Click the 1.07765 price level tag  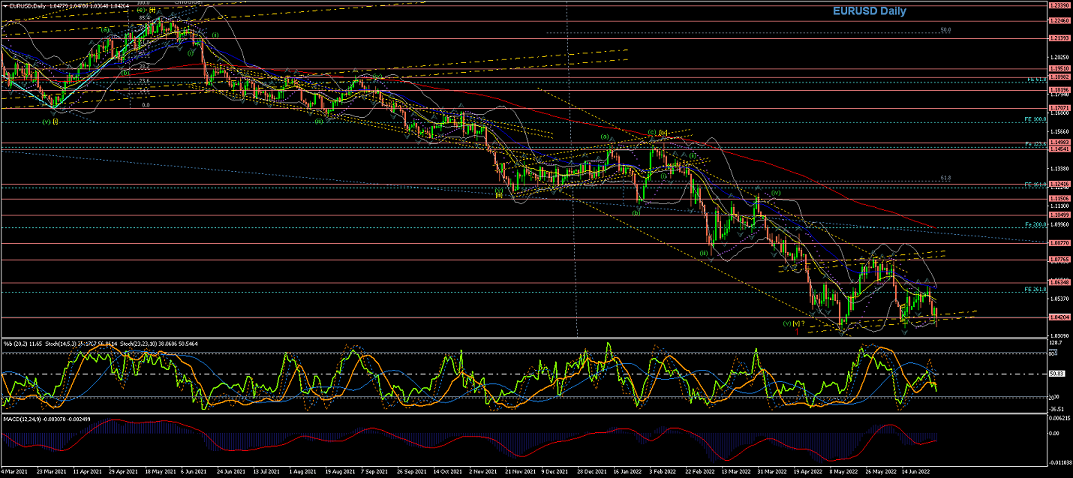tap(1059, 260)
